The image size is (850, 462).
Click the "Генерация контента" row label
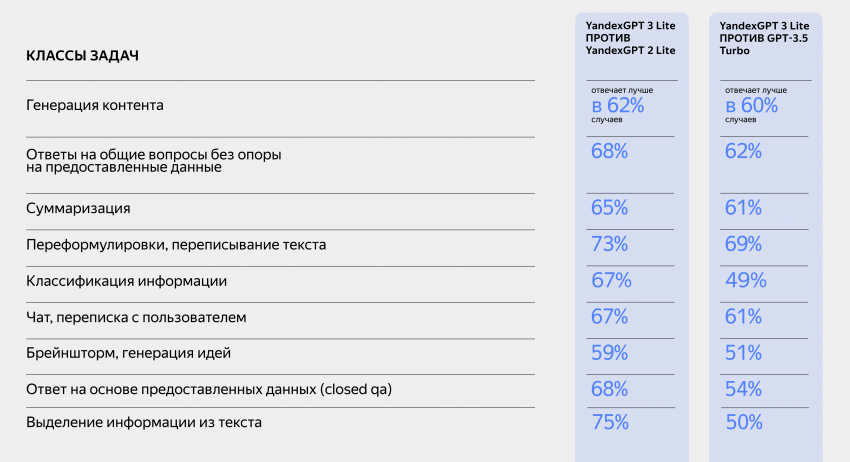pyautogui.click(x=95, y=104)
